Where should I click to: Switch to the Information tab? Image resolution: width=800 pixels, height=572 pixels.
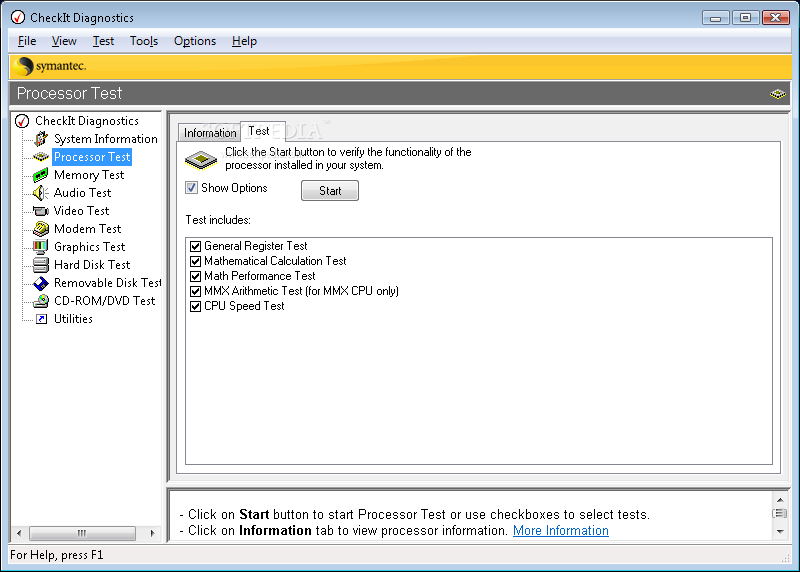pos(210,133)
